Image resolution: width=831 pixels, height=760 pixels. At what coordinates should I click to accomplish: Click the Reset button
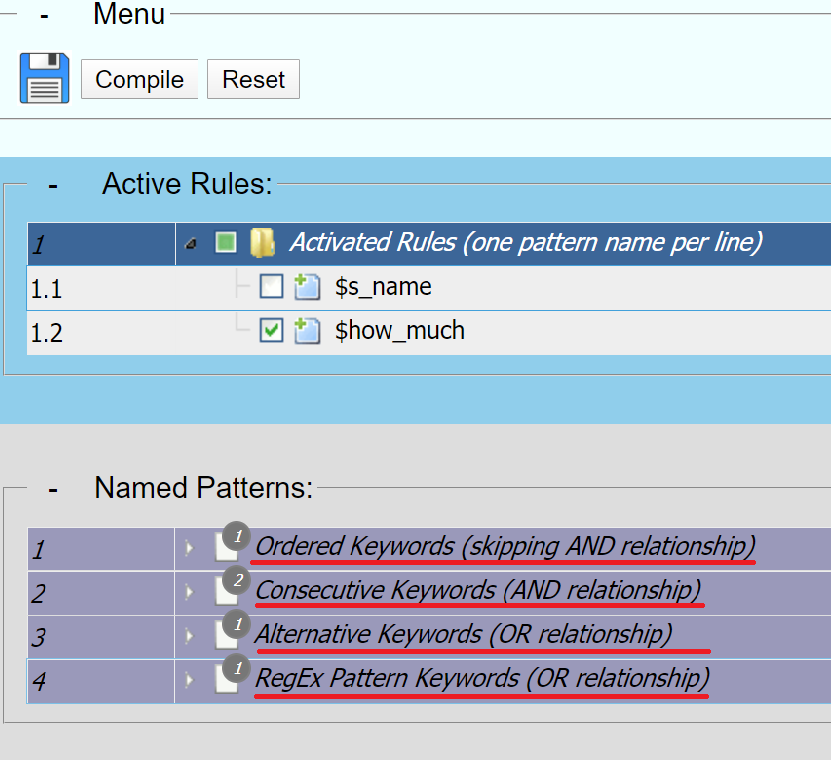pyautogui.click(x=253, y=79)
